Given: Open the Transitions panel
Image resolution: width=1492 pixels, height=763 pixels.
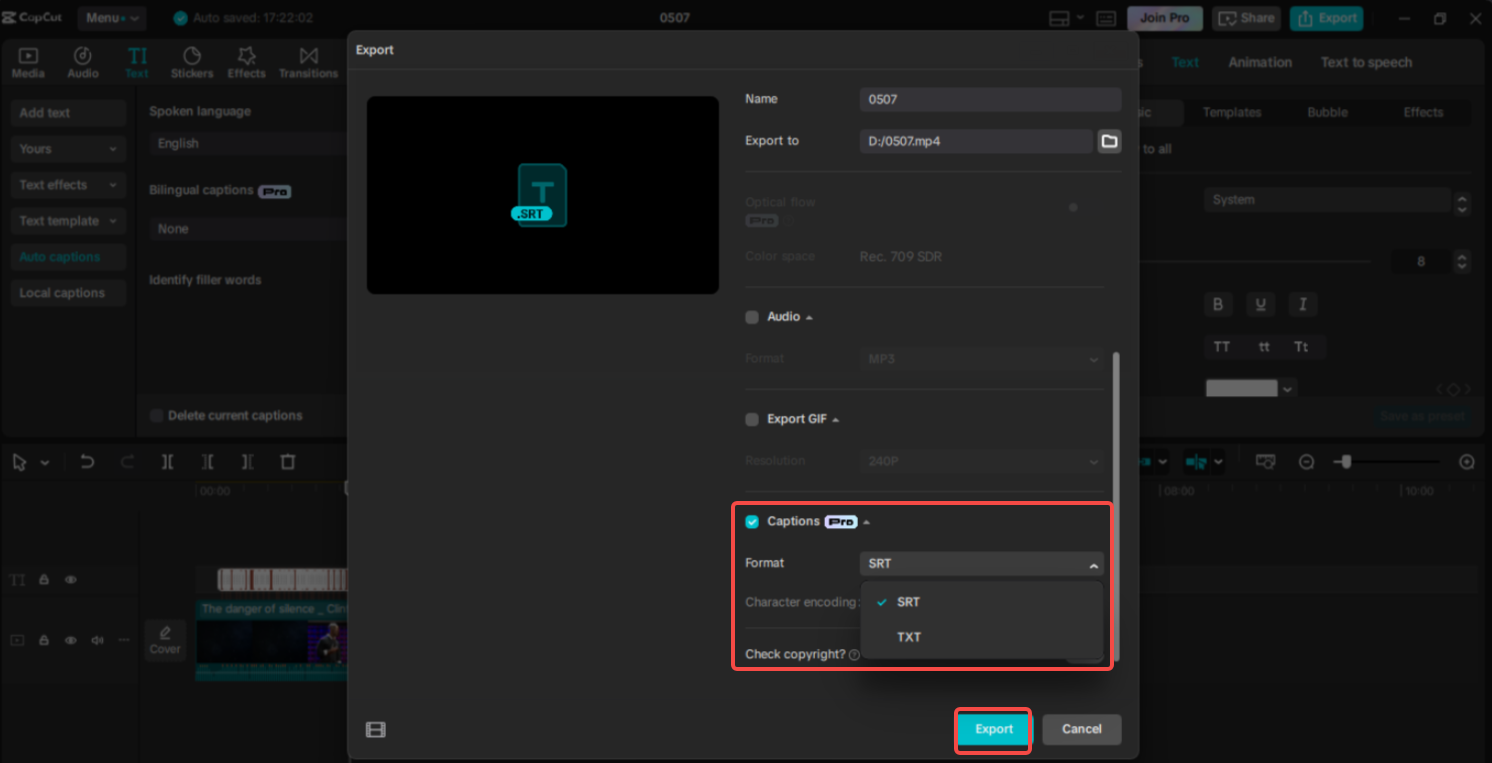Looking at the screenshot, I should 308,61.
